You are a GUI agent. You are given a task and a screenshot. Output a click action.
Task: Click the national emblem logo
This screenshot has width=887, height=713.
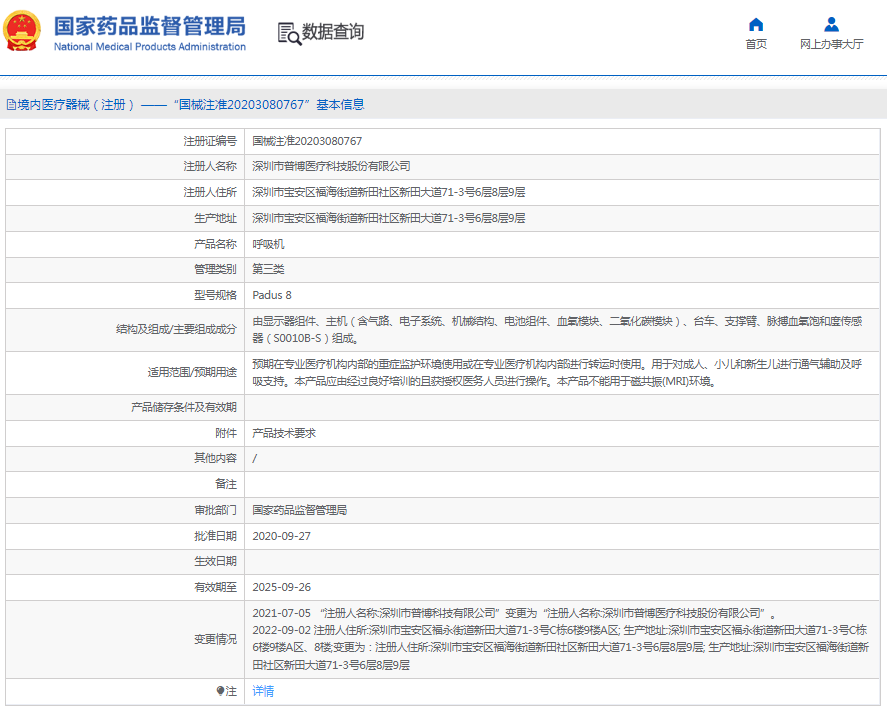tap(22, 32)
